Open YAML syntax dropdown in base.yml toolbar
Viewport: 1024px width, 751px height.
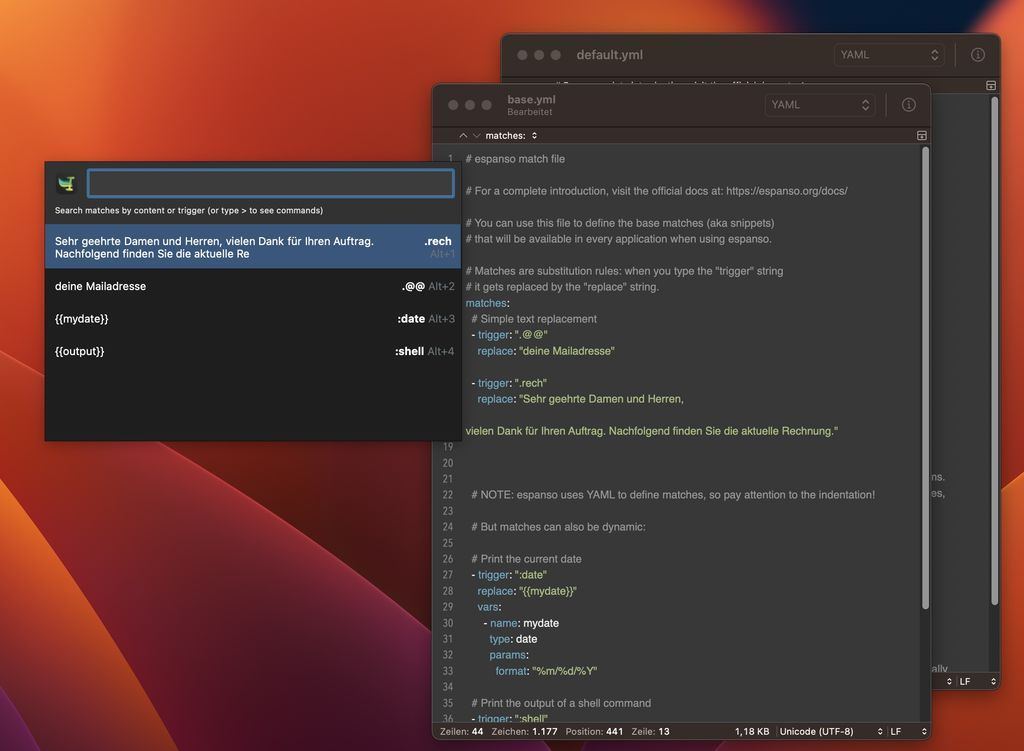click(x=820, y=105)
